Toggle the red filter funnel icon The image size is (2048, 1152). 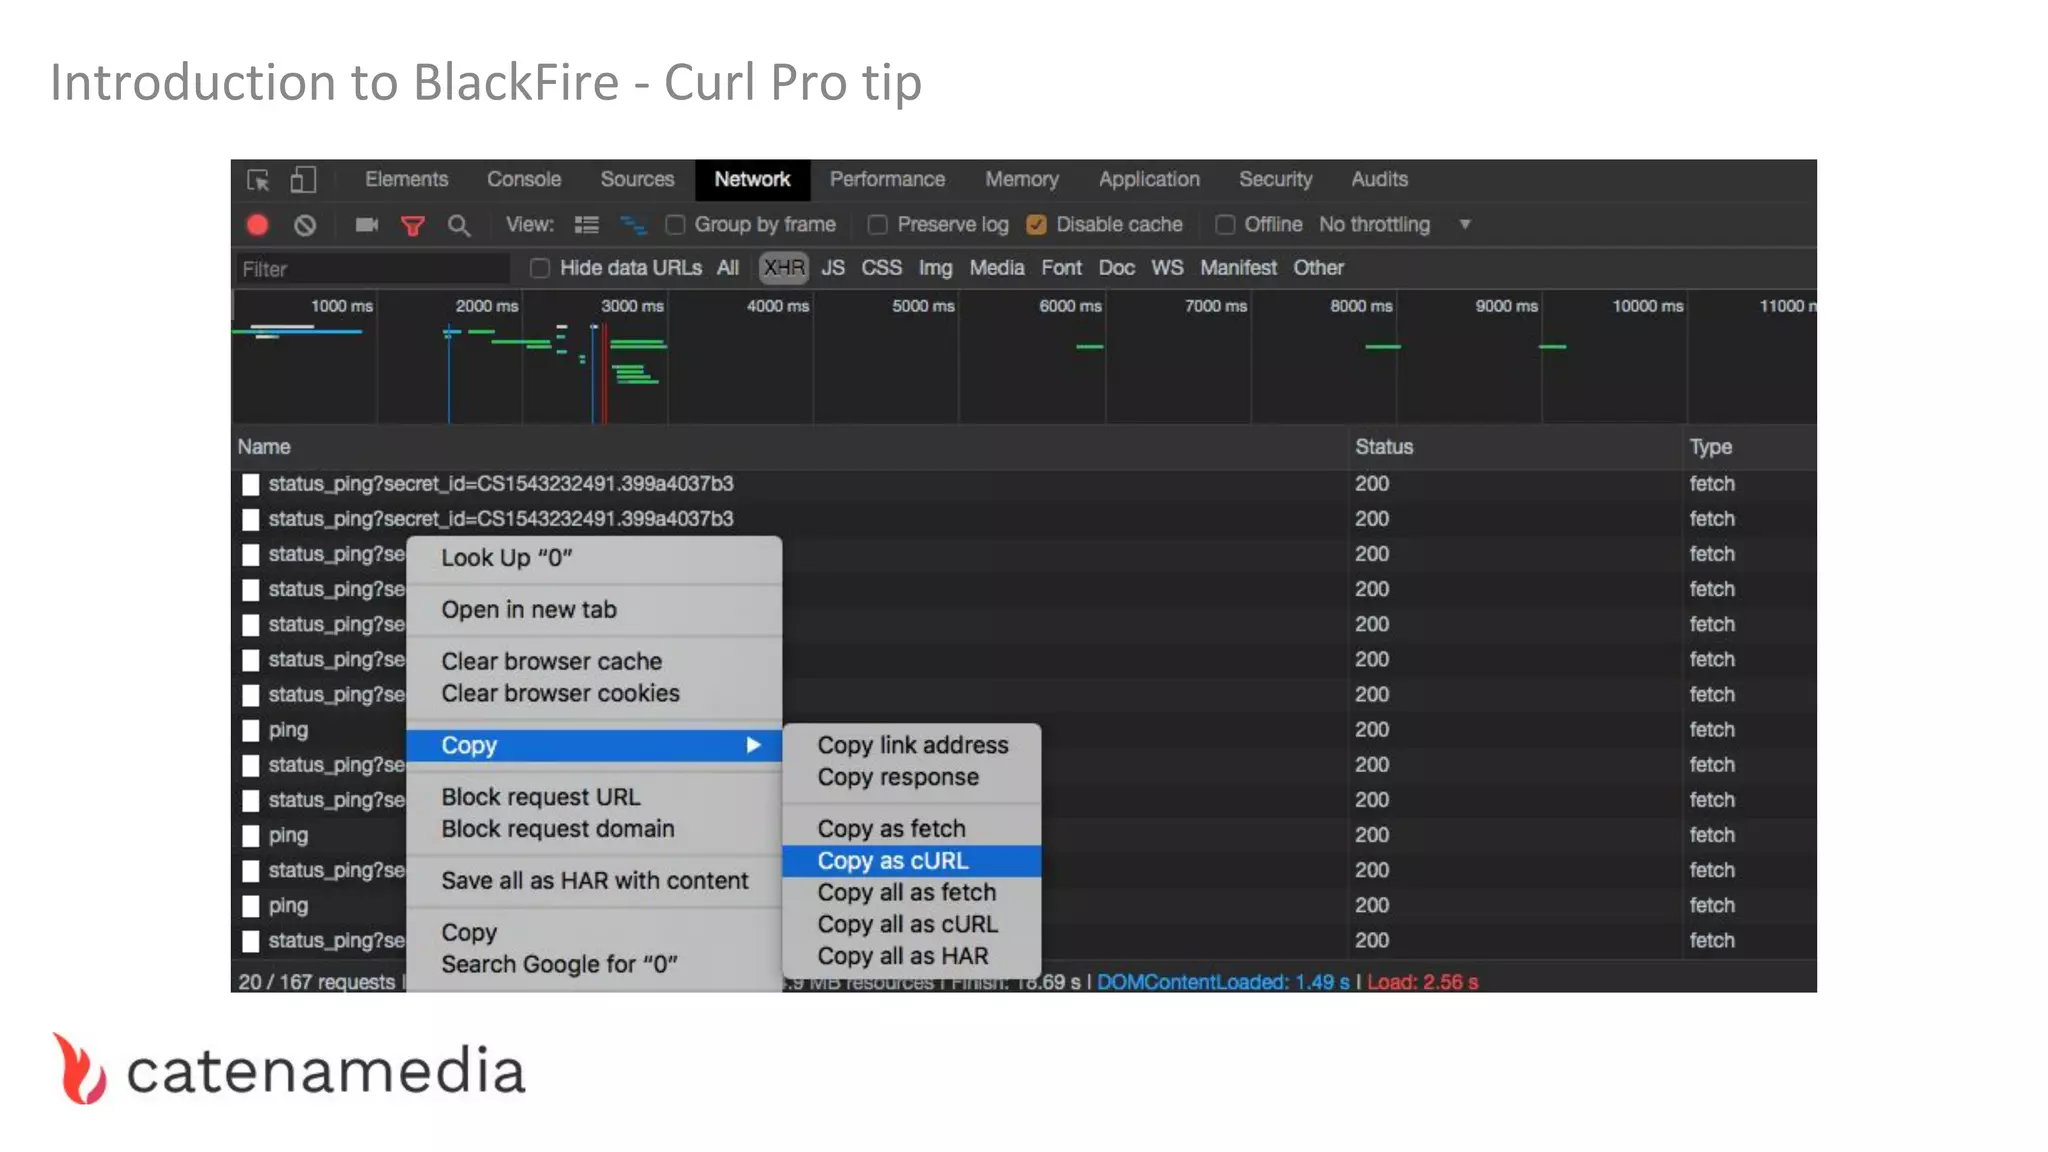412,226
